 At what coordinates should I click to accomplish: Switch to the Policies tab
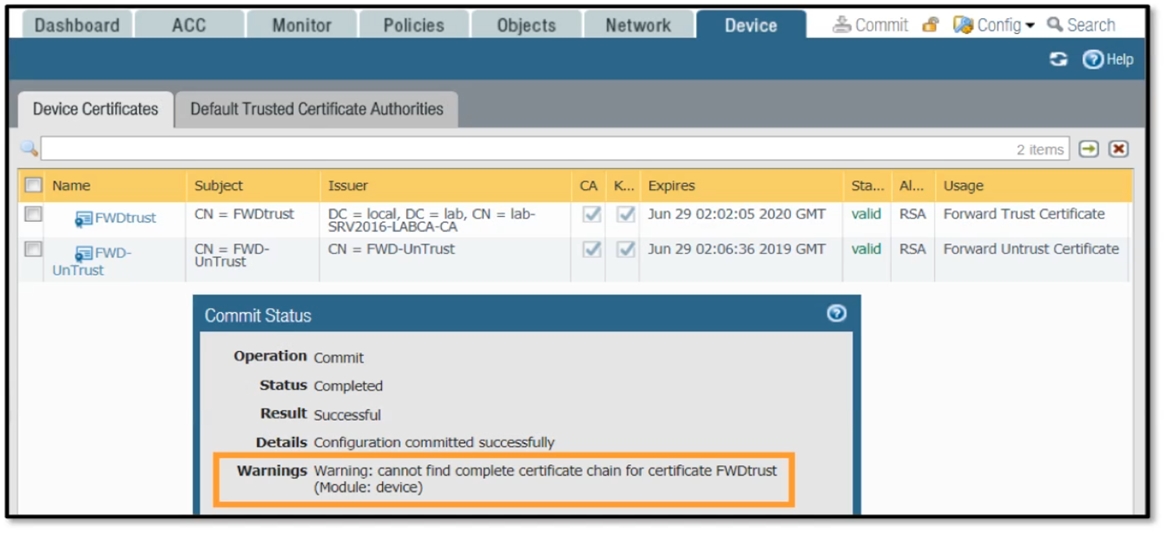[413, 25]
